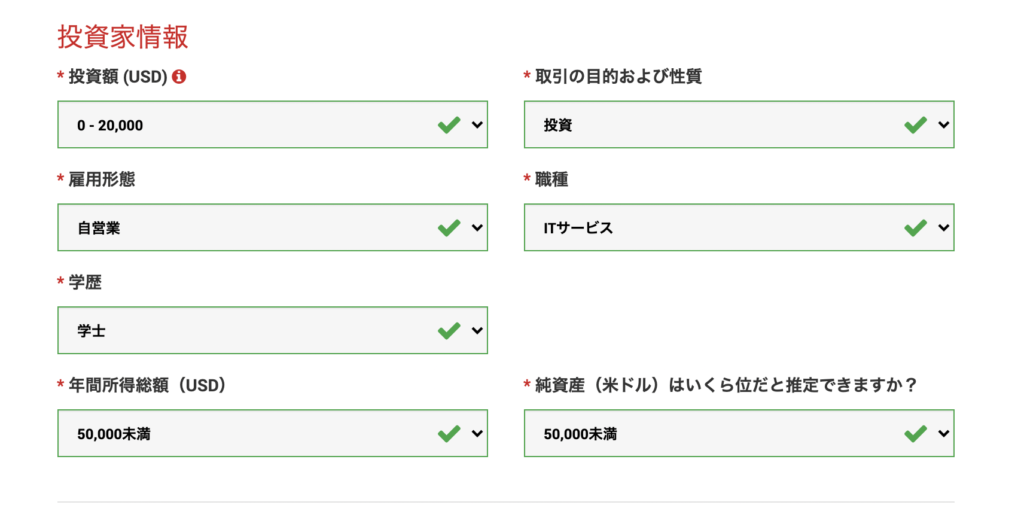Click the green checkmark in the 雇用形態 field
This screenshot has height=505, width=1024.
click(449, 228)
